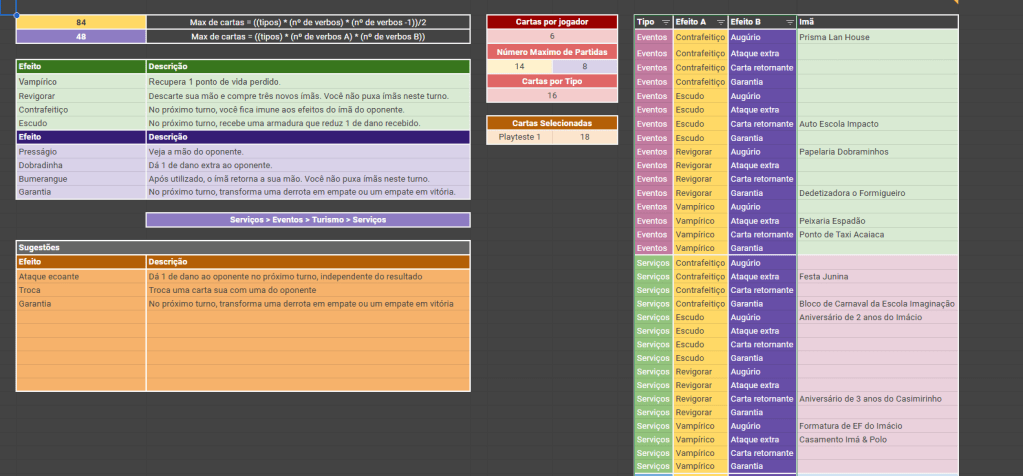This screenshot has width=1023, height=476.
Task: Open the Efeito A column filter
Action: point(718,22)
